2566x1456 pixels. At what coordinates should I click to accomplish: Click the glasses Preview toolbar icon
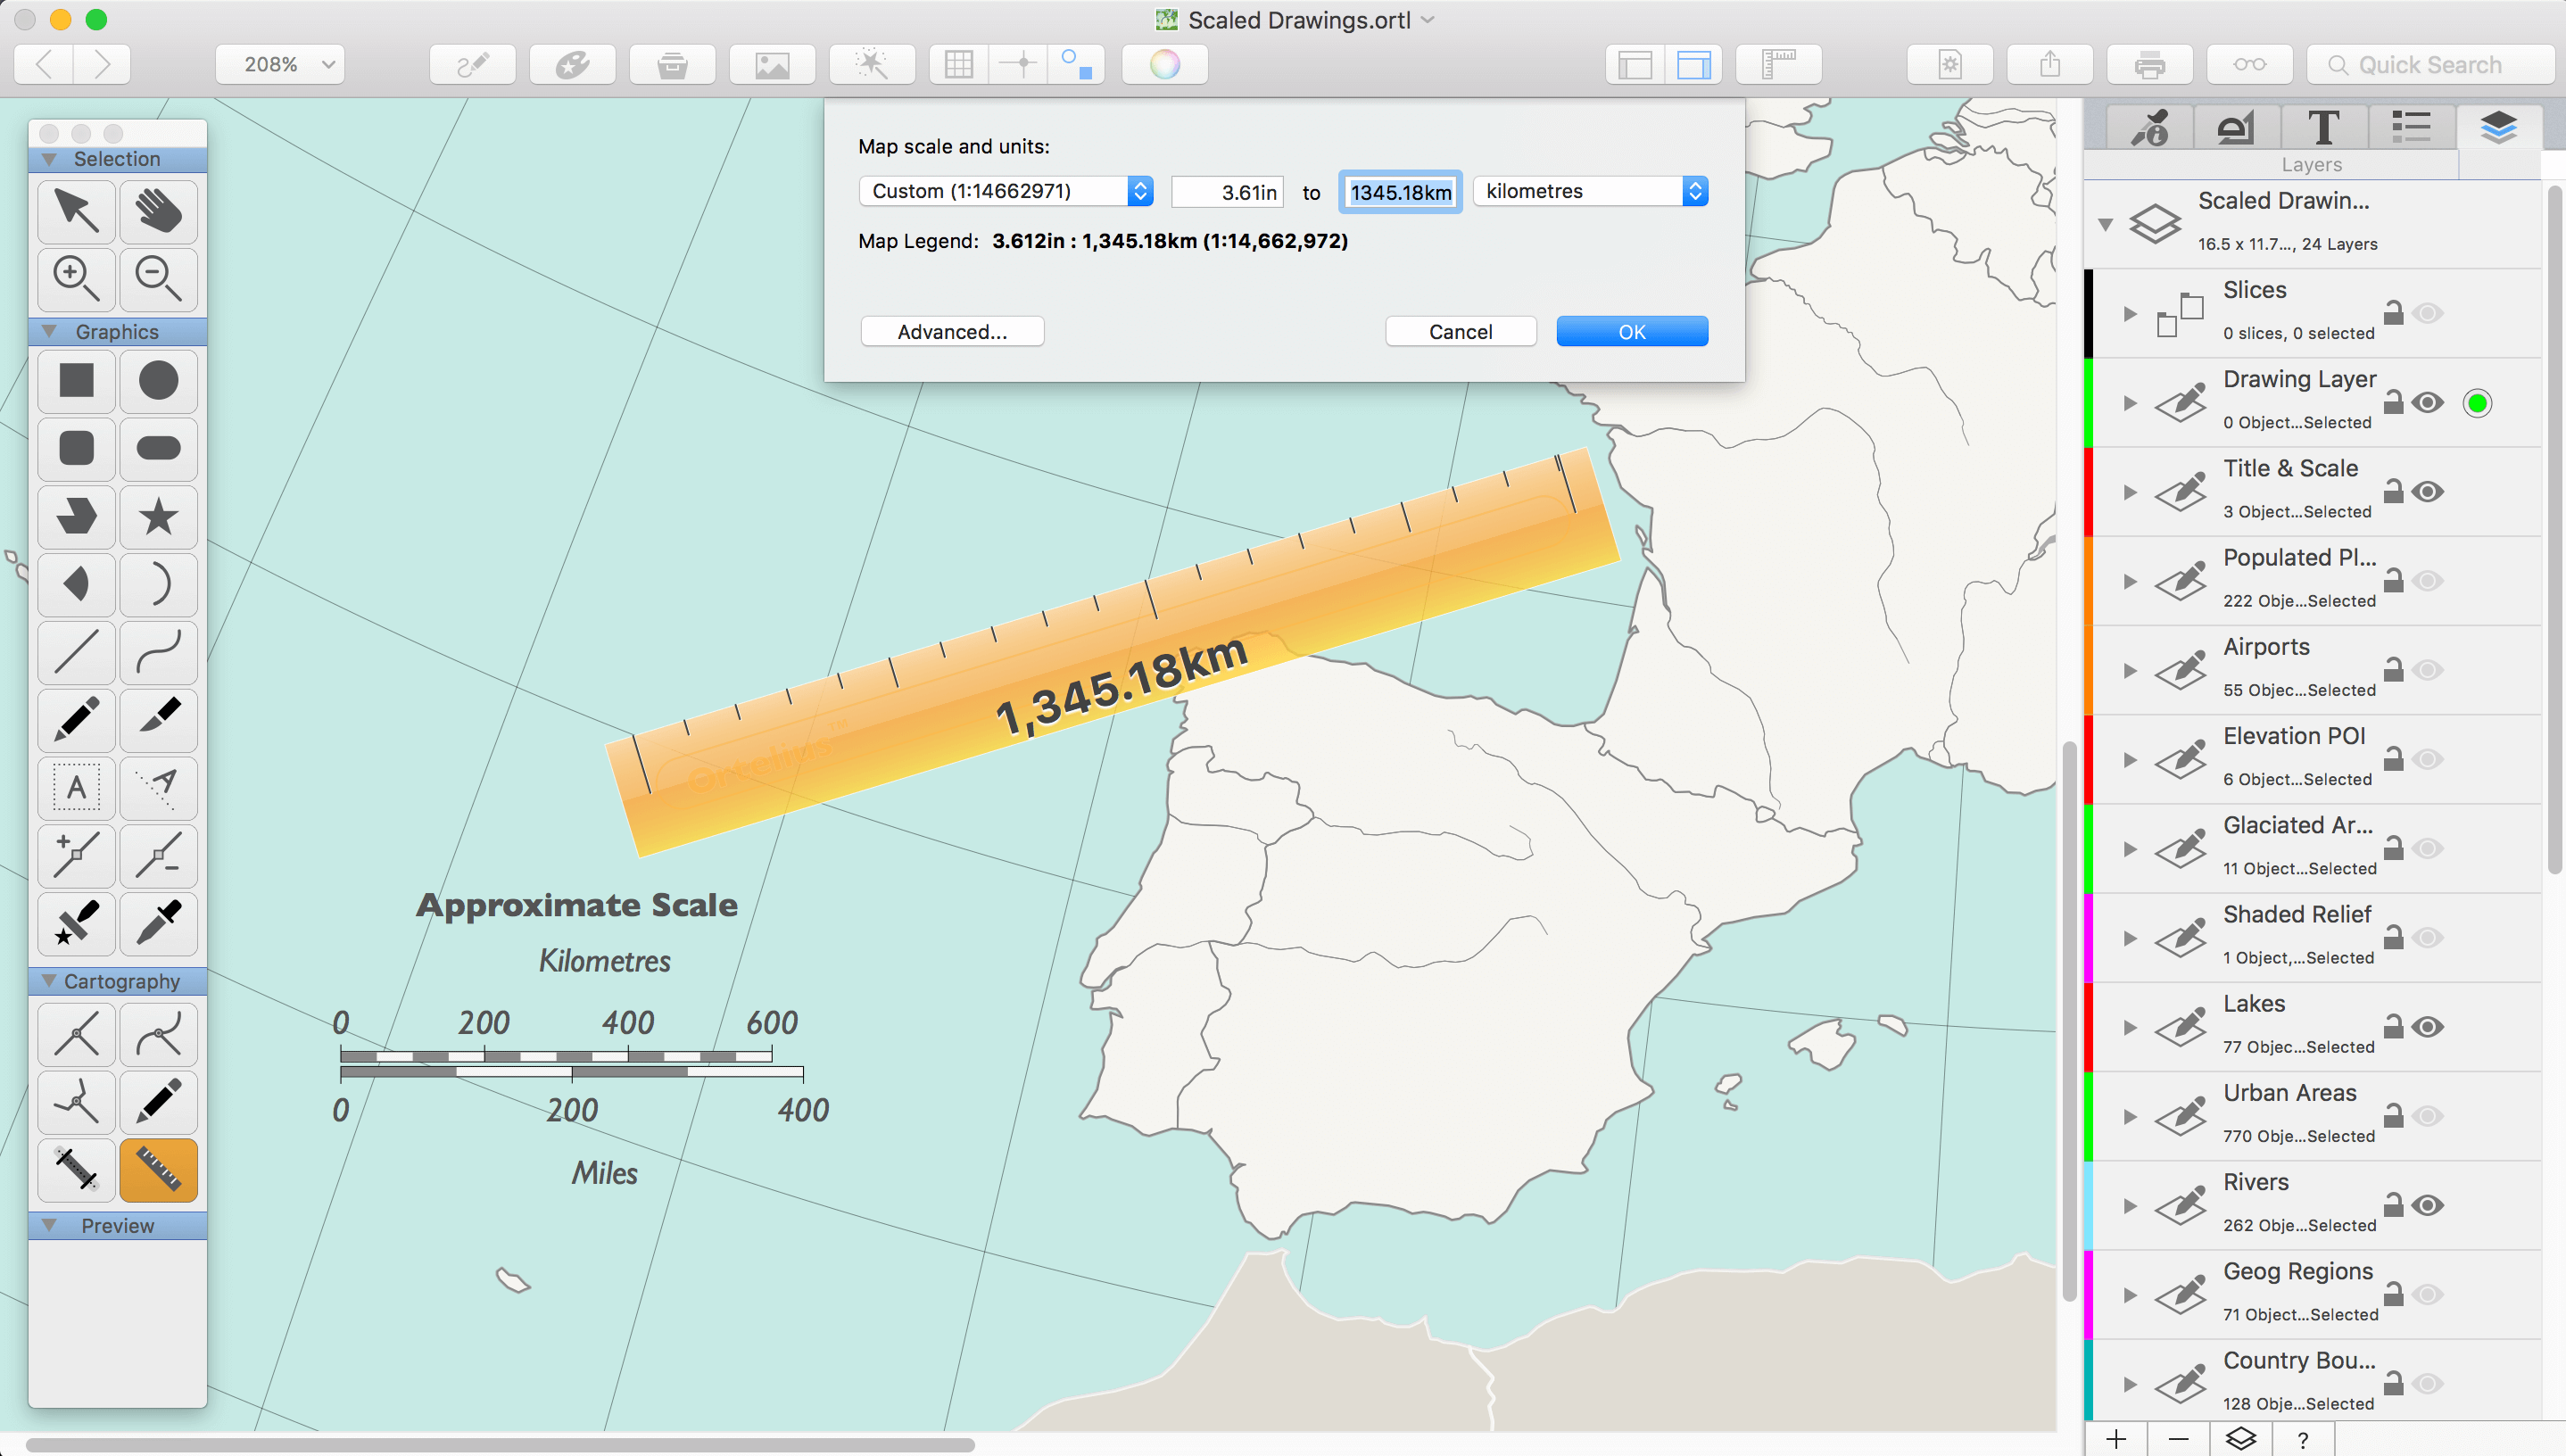pyautogui.click(x=2249, y=65)
